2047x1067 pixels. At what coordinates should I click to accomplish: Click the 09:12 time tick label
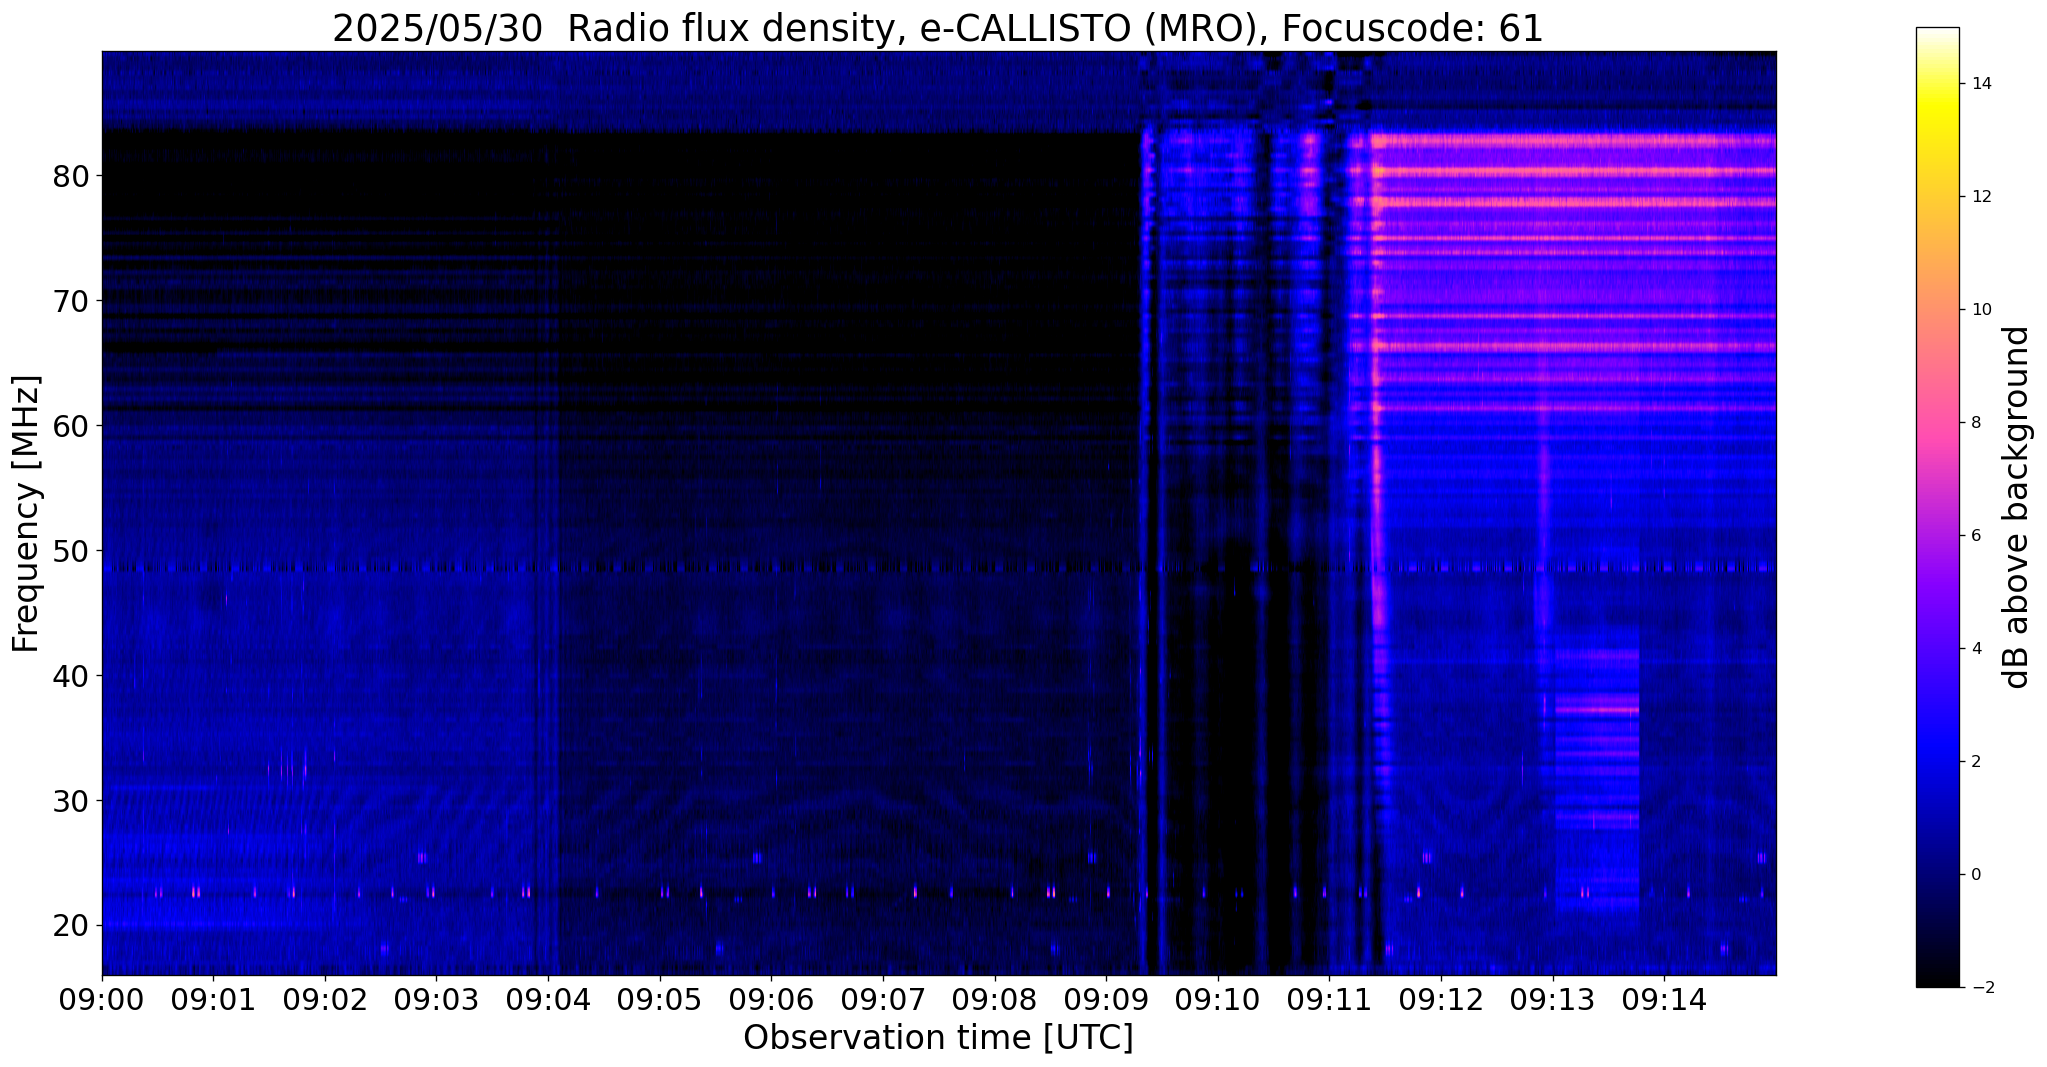coord(1441,1000)
